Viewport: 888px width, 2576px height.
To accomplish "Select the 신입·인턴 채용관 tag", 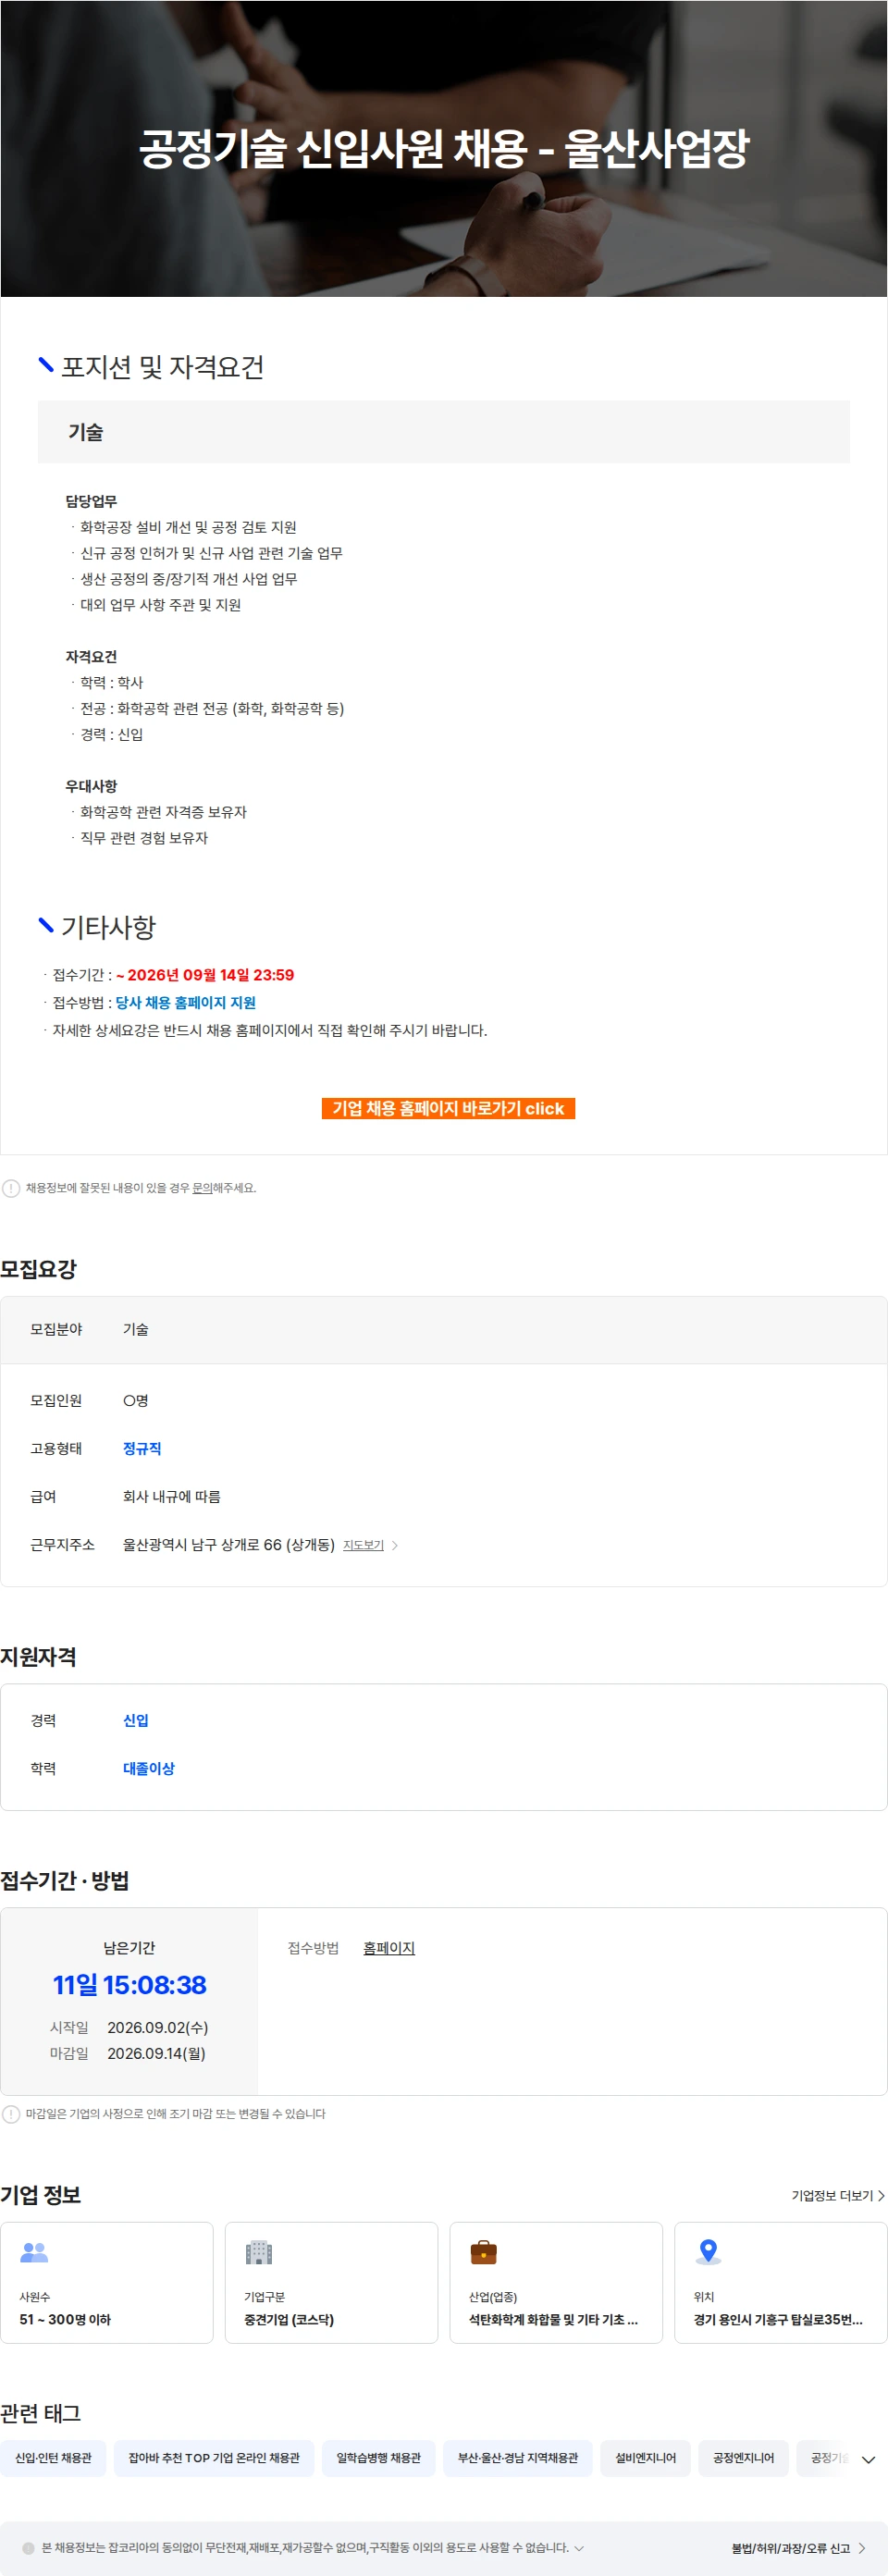I will (53, 2458).
